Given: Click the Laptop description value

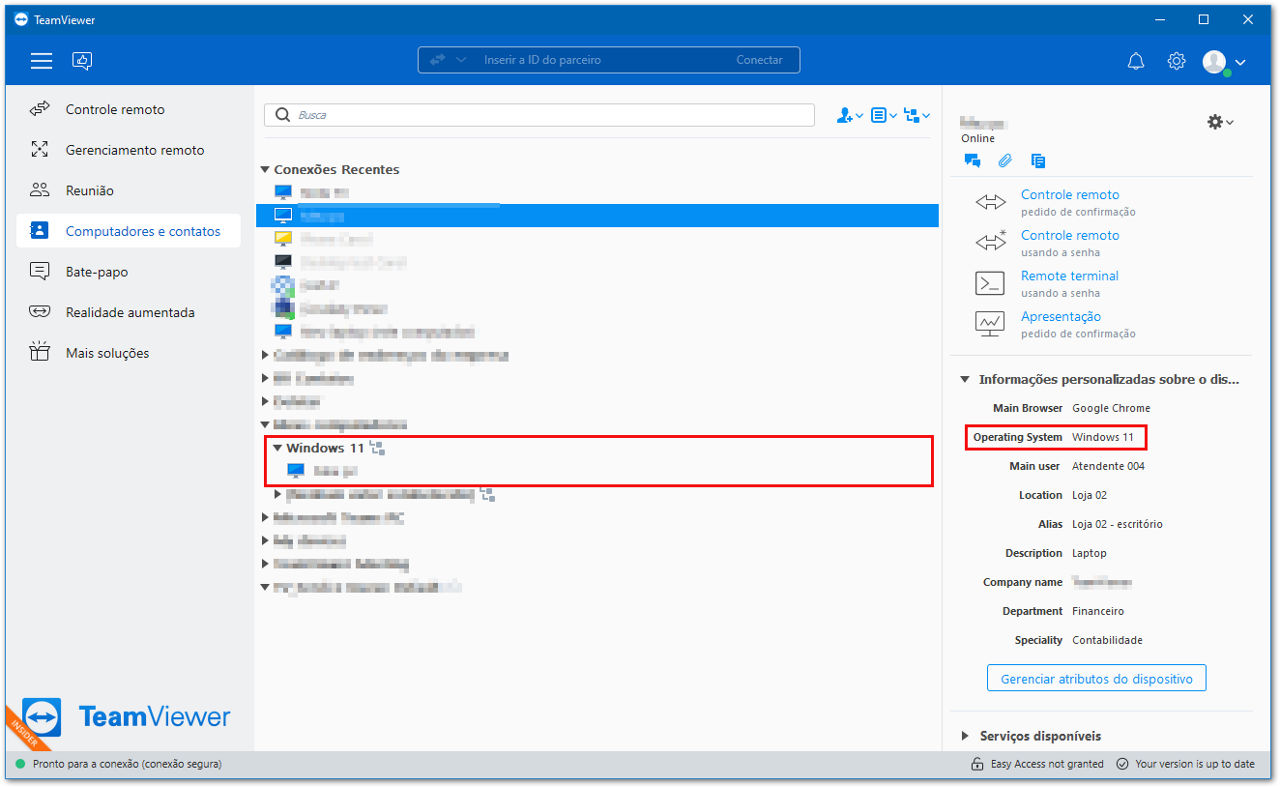Looking at the screenshot, I should click(1089, 553).
